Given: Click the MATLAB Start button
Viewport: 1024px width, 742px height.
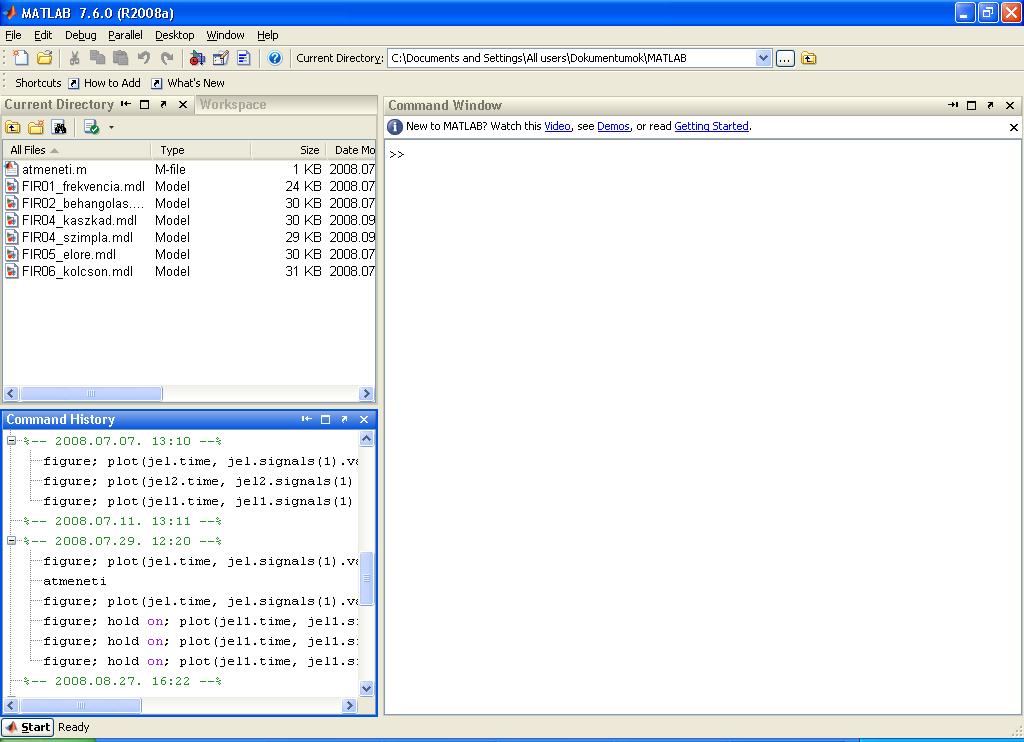Looking at the screenshot, I should (27, 727).
